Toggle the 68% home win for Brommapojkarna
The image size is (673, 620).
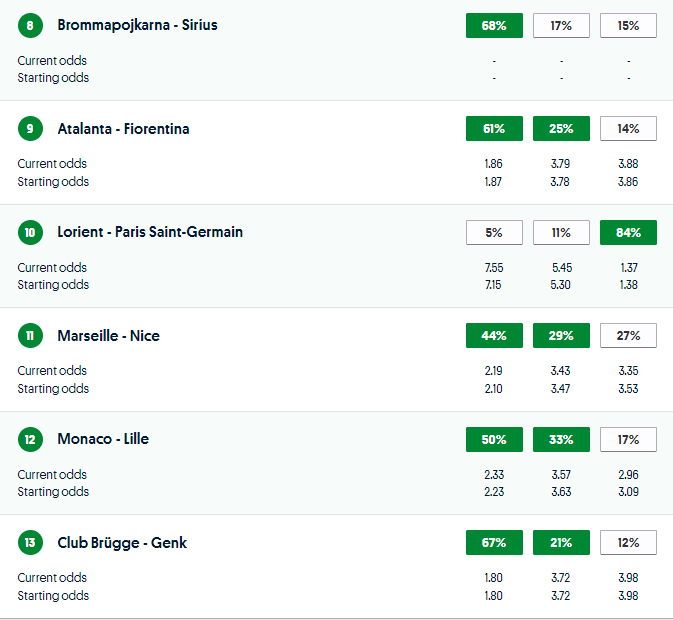click(494, 25)
